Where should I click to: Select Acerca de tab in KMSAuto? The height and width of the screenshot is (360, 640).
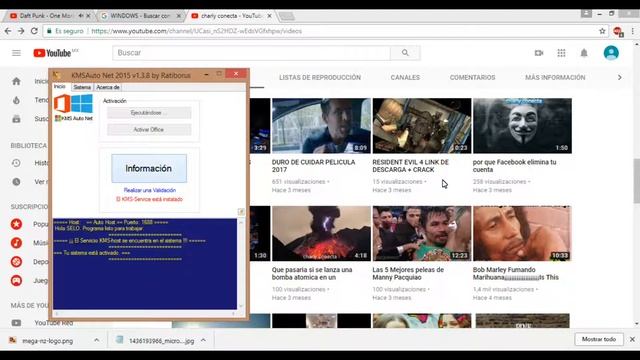[108, 87]
